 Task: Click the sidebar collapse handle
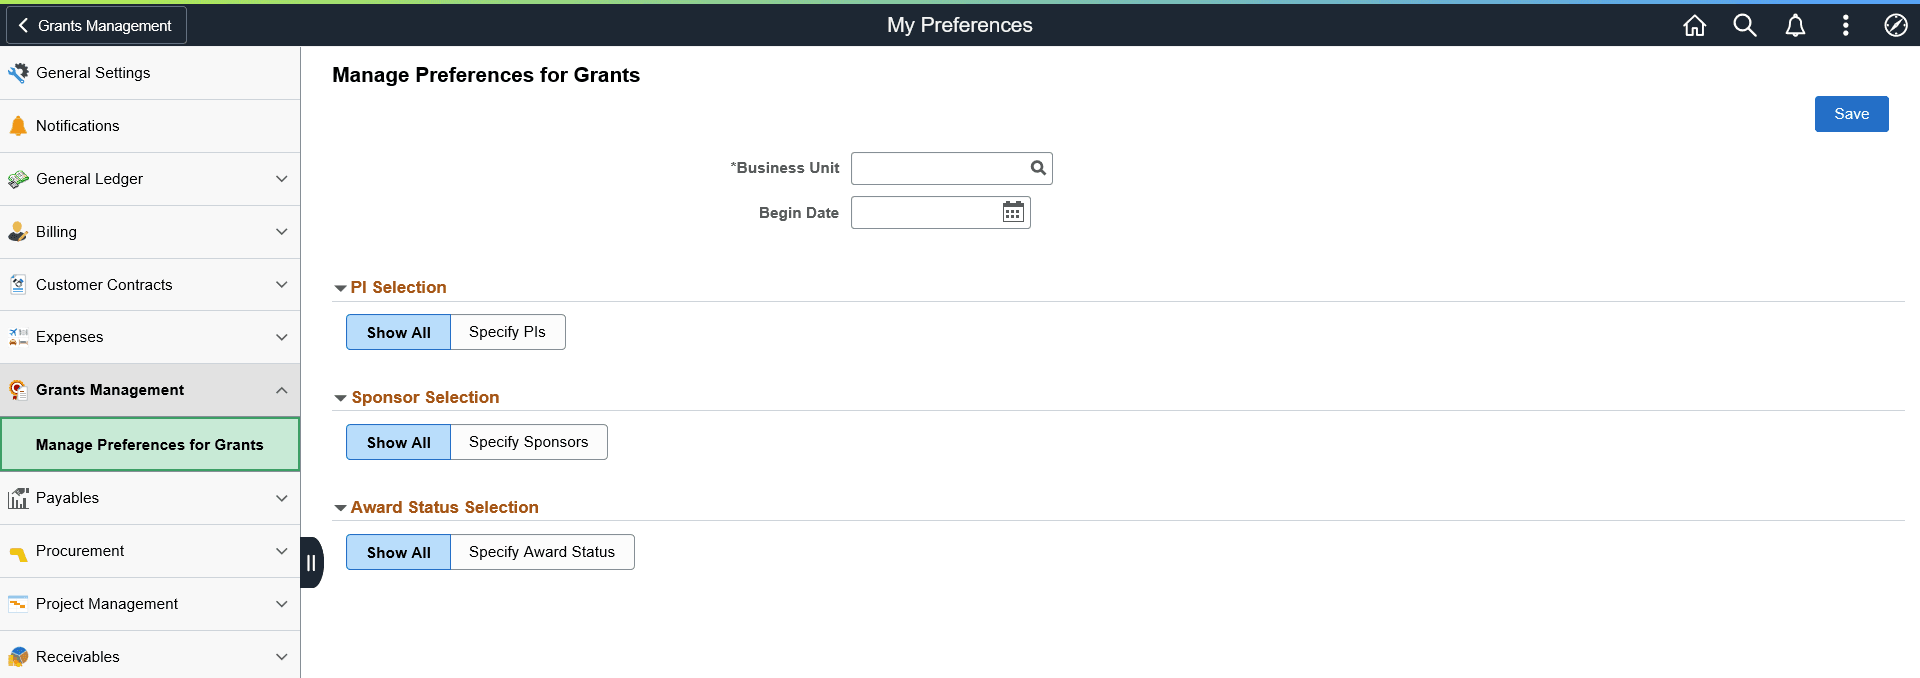pyautogui.click(x=311, y=562)
